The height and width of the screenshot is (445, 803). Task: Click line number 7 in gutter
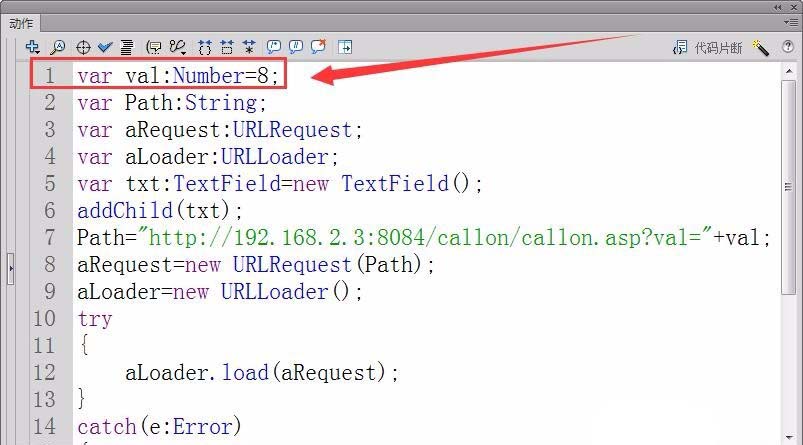click(x=50, y=238)
